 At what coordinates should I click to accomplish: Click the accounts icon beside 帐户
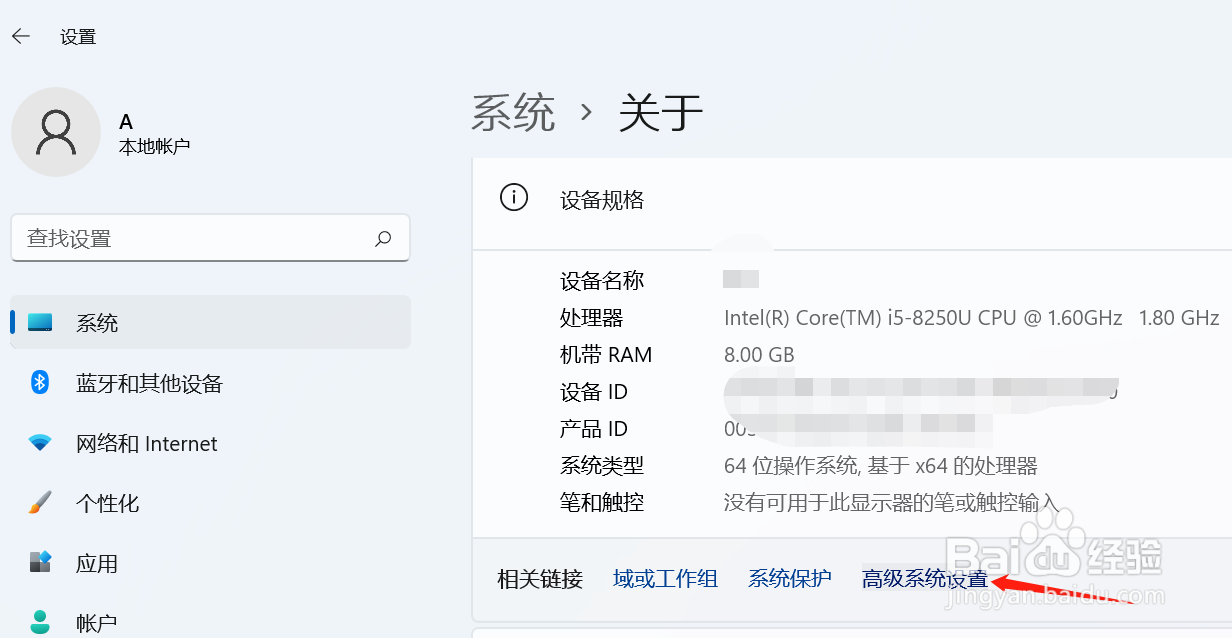40,620
